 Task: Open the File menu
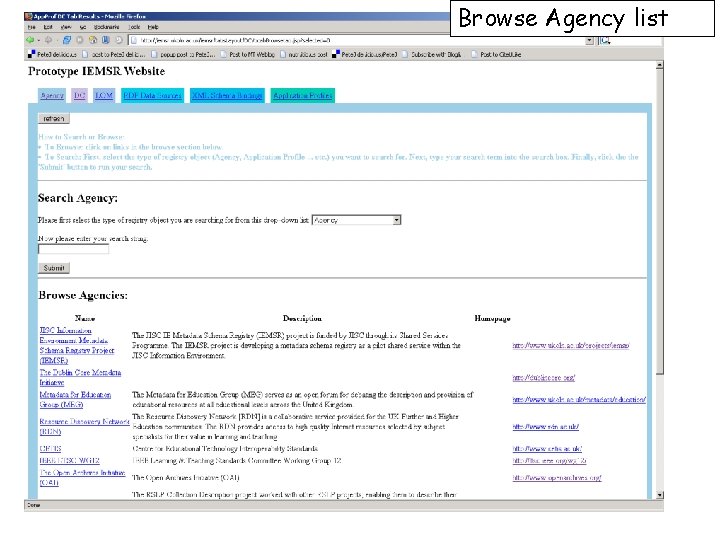[x=32, y=27]
